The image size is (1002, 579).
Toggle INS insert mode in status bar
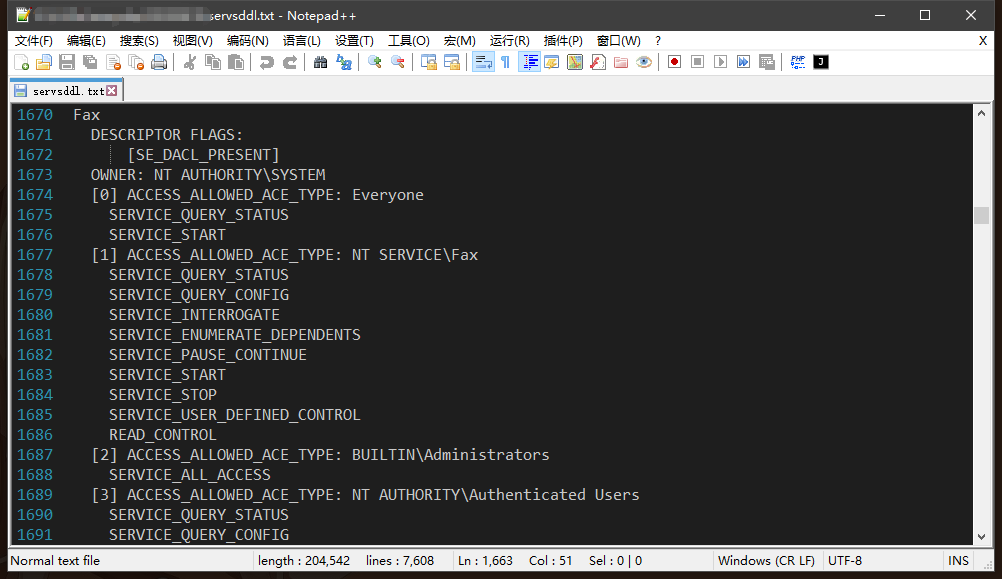pyautogui.click(x=958, y=561)
